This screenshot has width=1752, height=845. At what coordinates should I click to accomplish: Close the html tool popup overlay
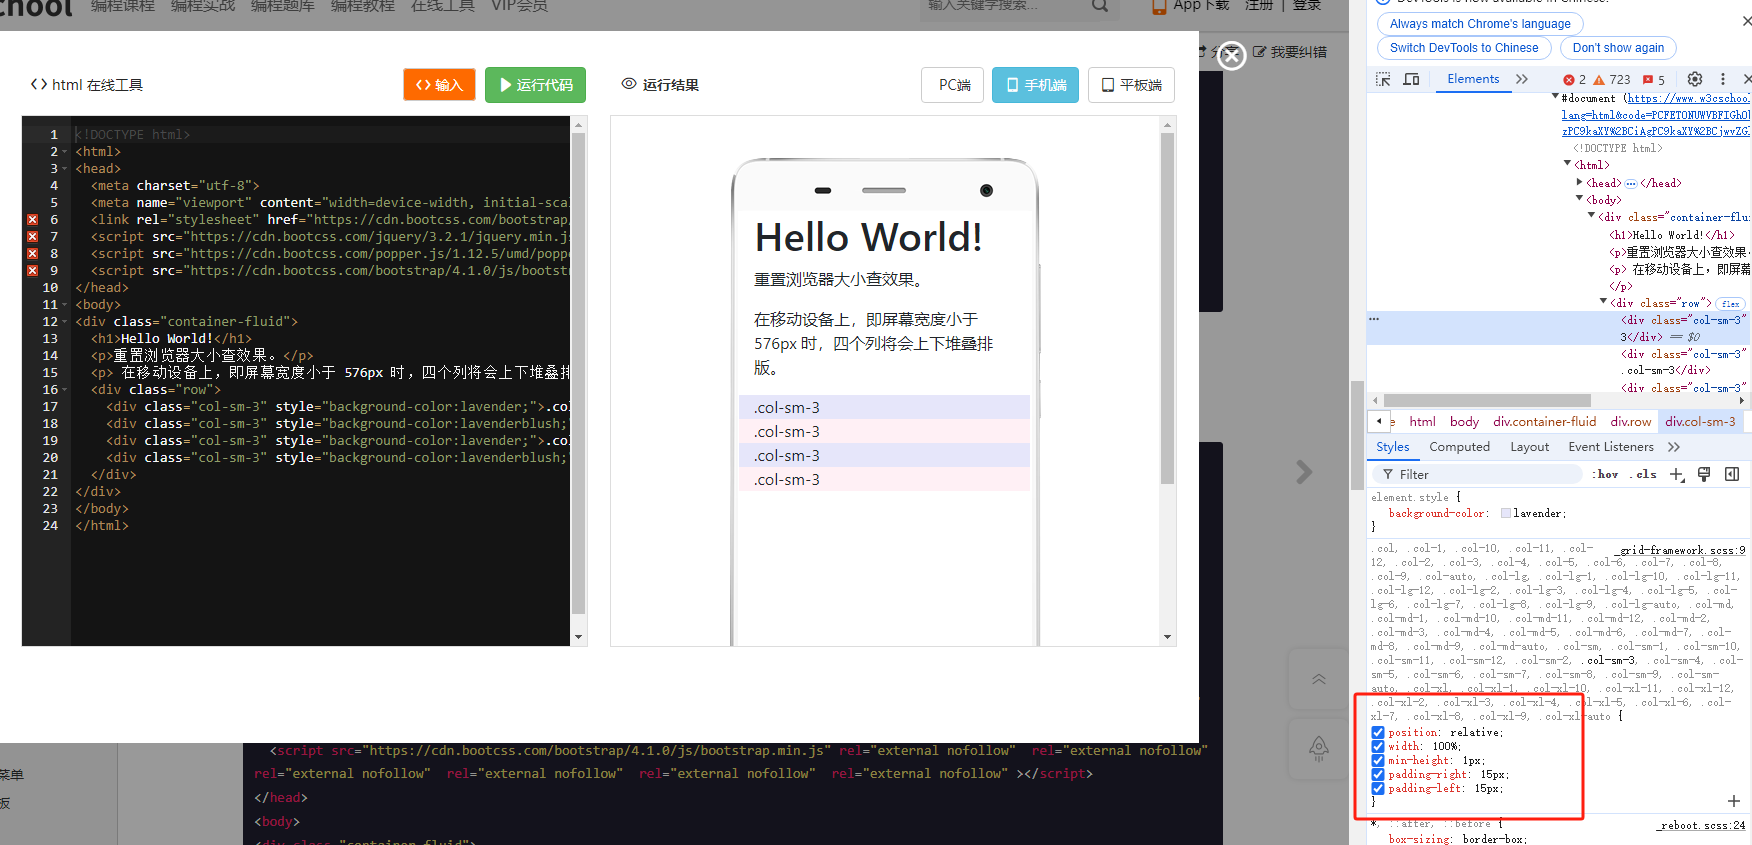(1232, 56)
